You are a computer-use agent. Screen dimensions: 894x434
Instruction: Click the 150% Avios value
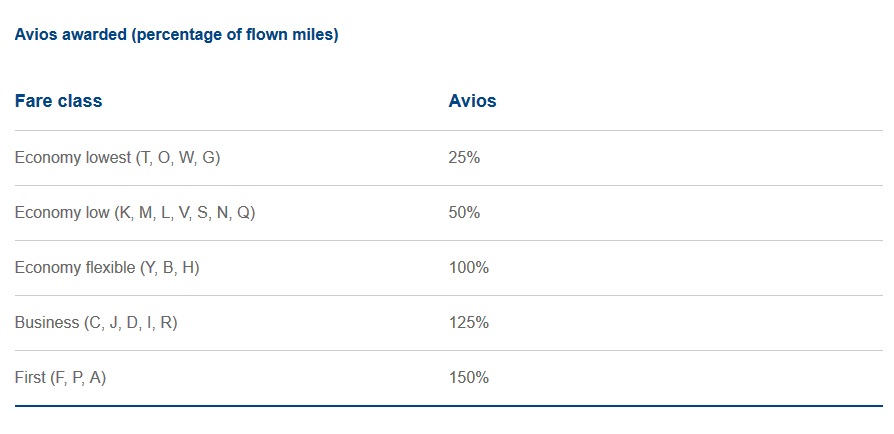(468, 378)
